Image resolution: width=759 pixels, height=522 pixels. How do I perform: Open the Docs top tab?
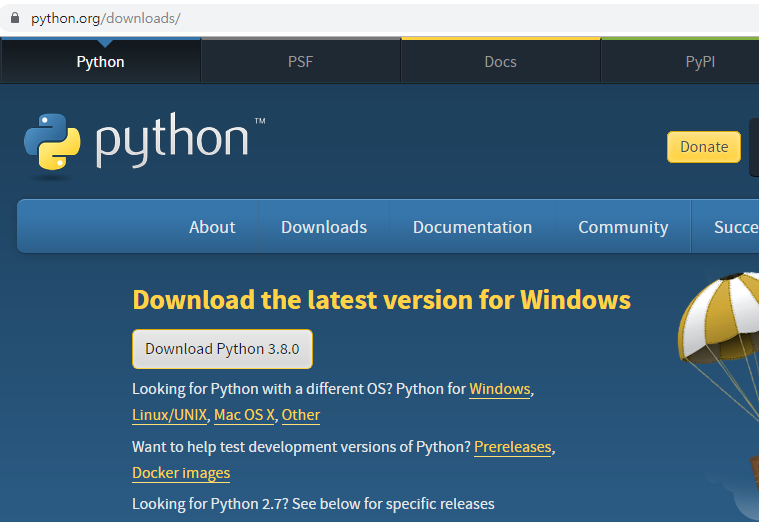(501, 61)
